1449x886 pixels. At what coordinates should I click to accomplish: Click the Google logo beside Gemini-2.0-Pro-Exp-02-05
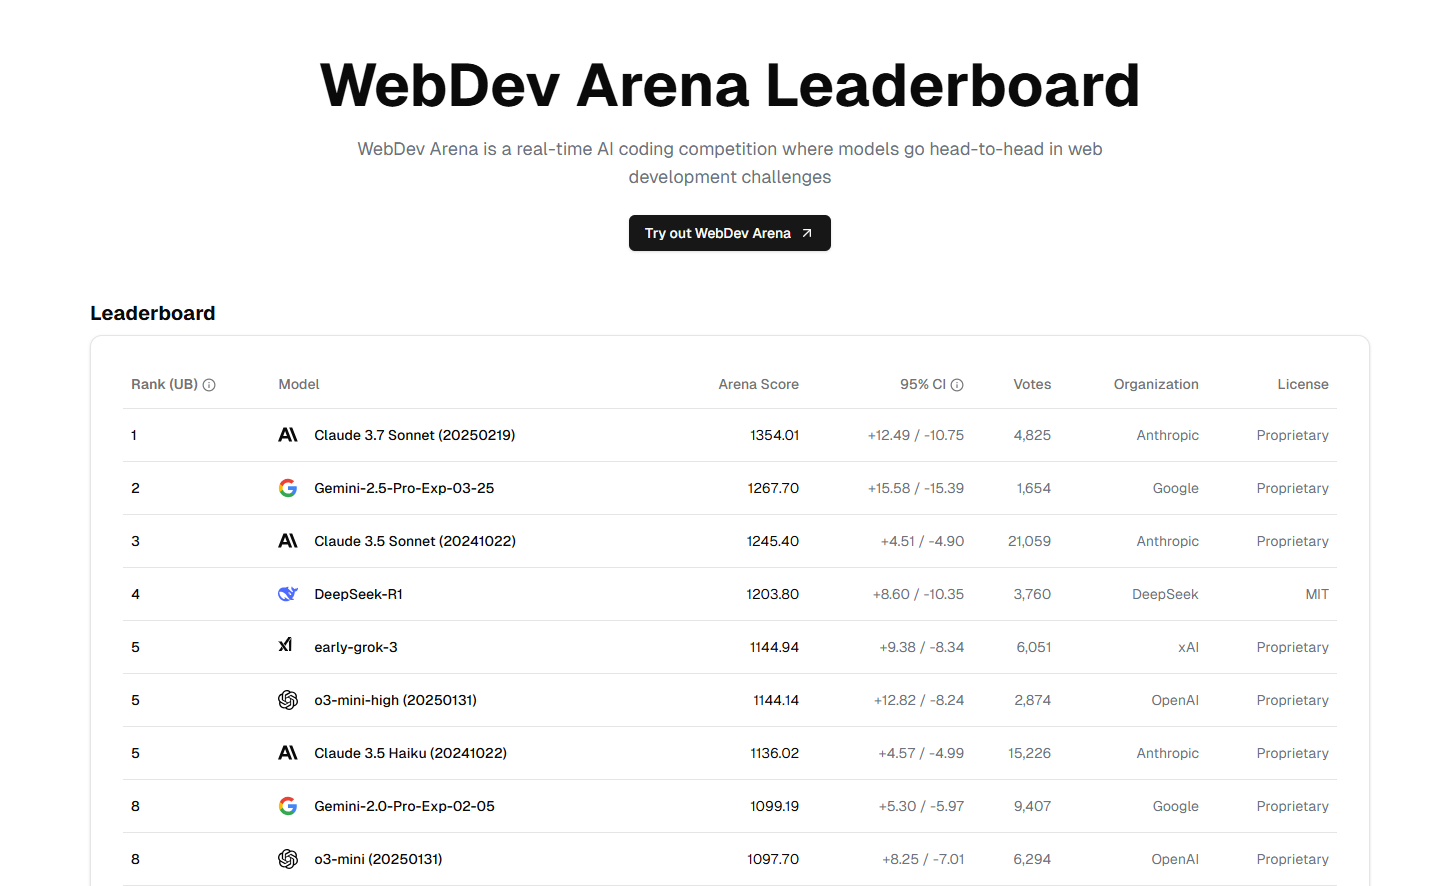(x=288, y=806)
